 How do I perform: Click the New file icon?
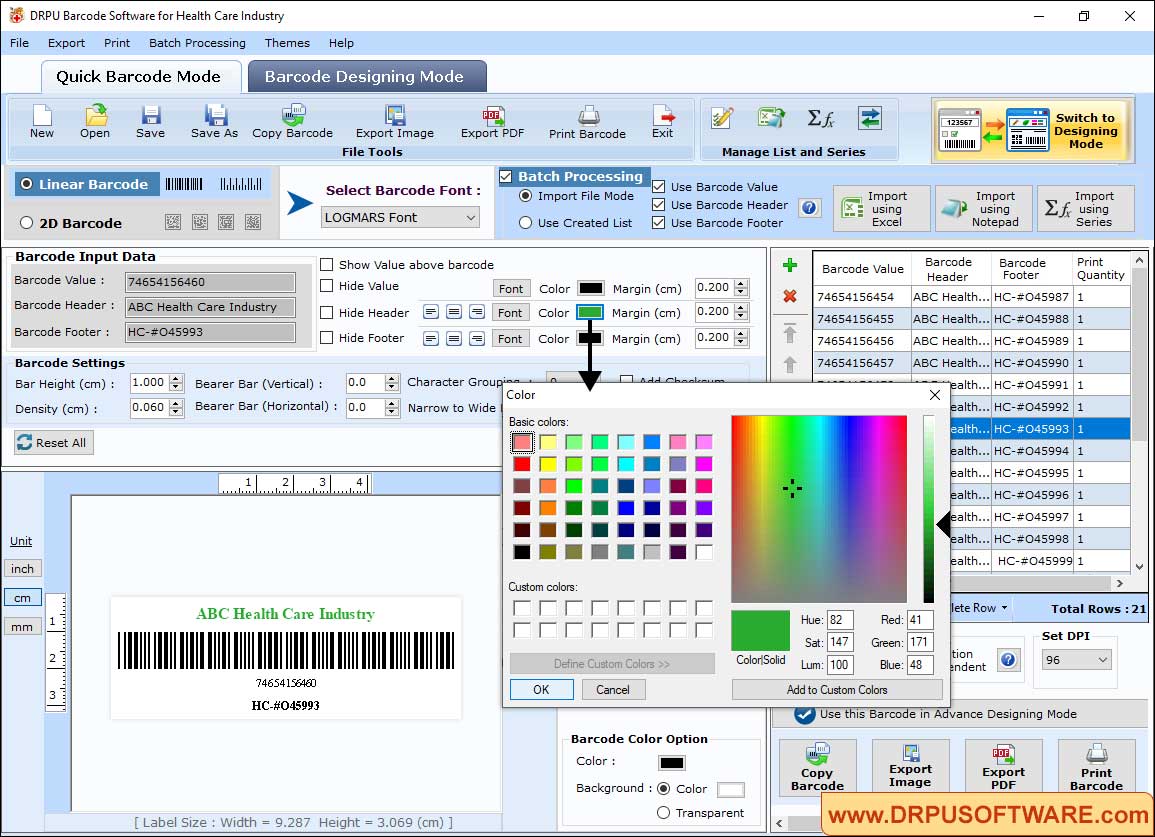click(42, 122)
